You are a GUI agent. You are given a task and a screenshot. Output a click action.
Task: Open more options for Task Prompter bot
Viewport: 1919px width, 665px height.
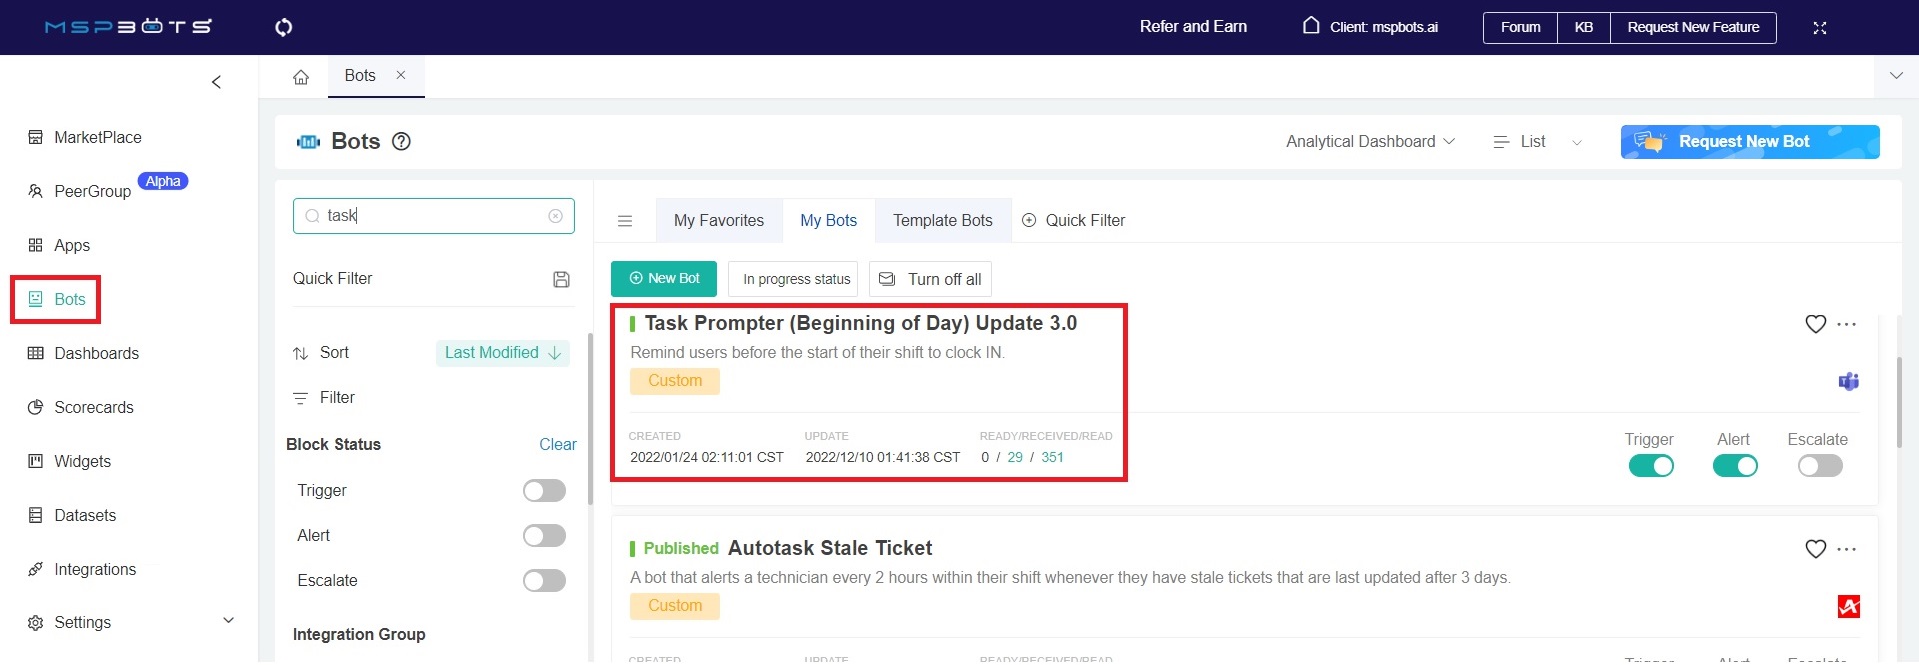click(x=1847, y=324)
